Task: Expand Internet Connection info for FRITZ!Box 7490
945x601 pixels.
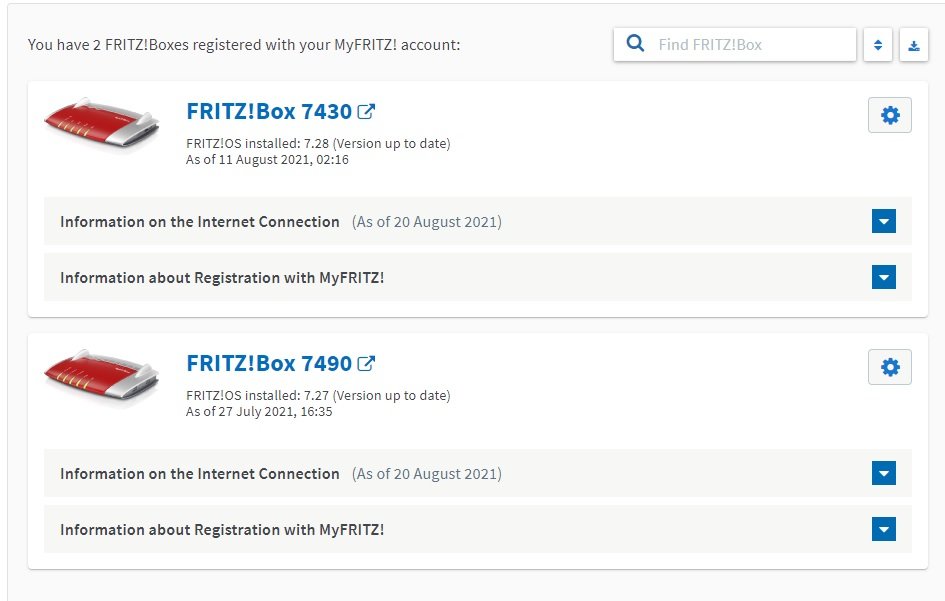Action: coord(884,473)
